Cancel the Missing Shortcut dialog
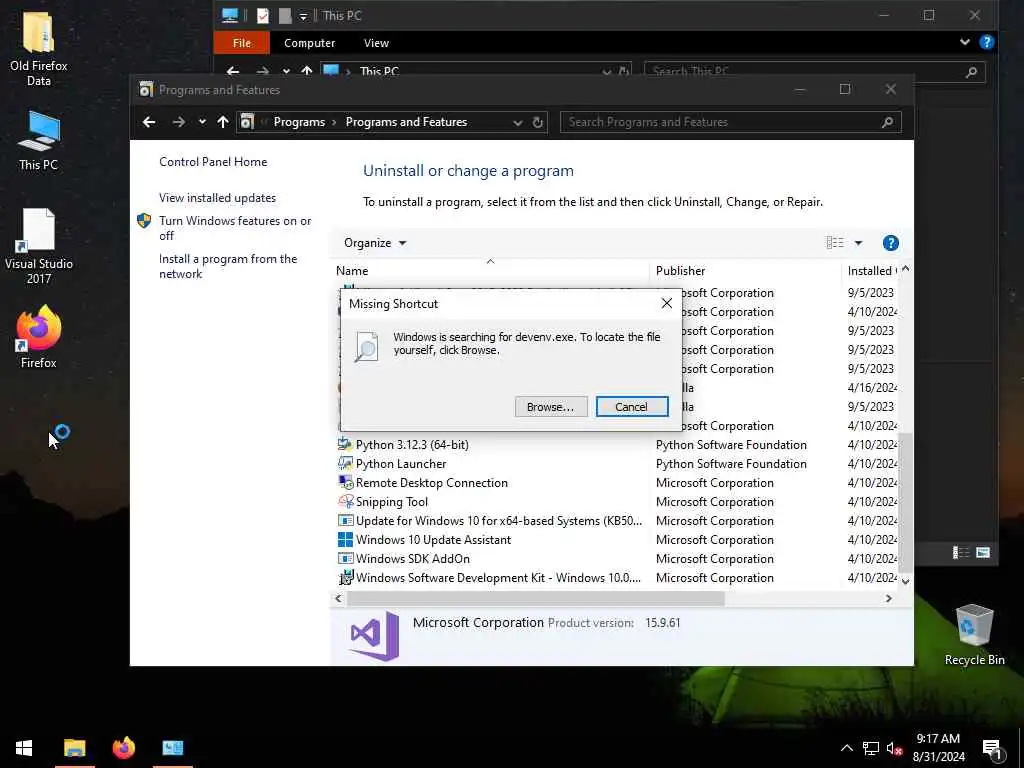 [632, 407]
